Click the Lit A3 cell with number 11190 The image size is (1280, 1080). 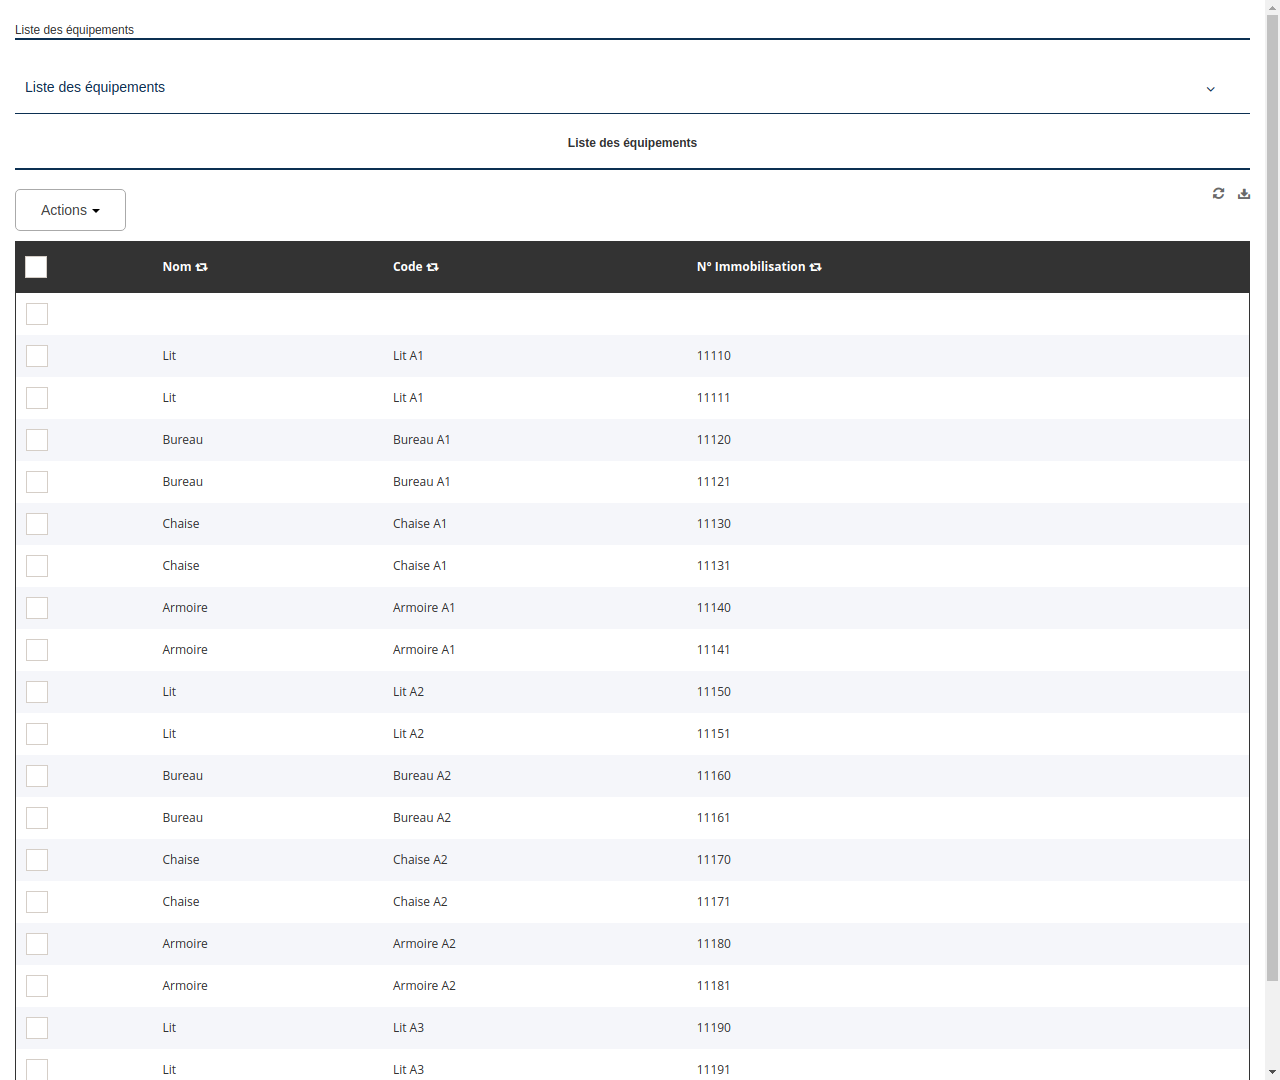(408, 1027)
